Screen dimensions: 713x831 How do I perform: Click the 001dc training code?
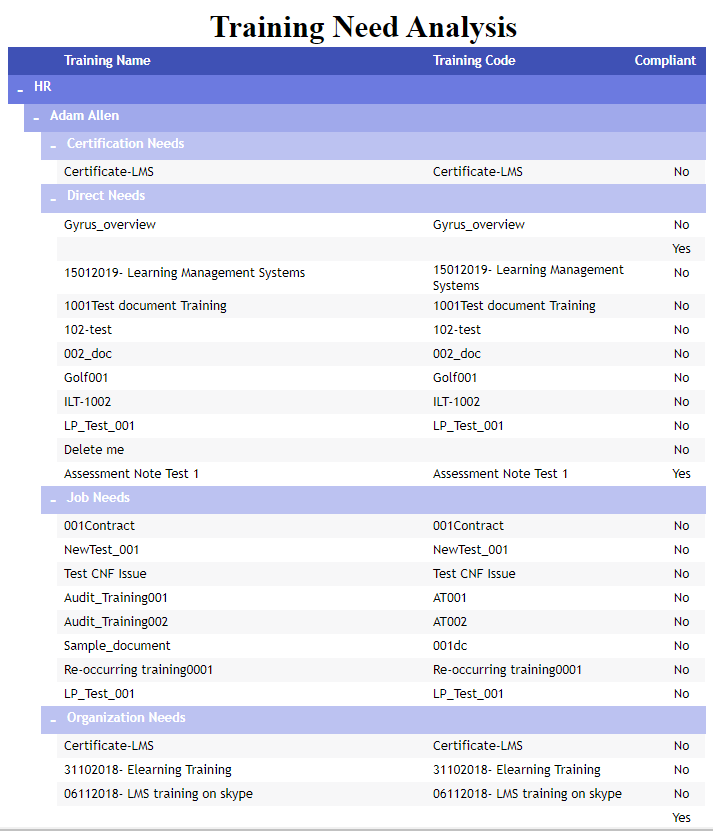pyautogui.click(x=450, y=646)
